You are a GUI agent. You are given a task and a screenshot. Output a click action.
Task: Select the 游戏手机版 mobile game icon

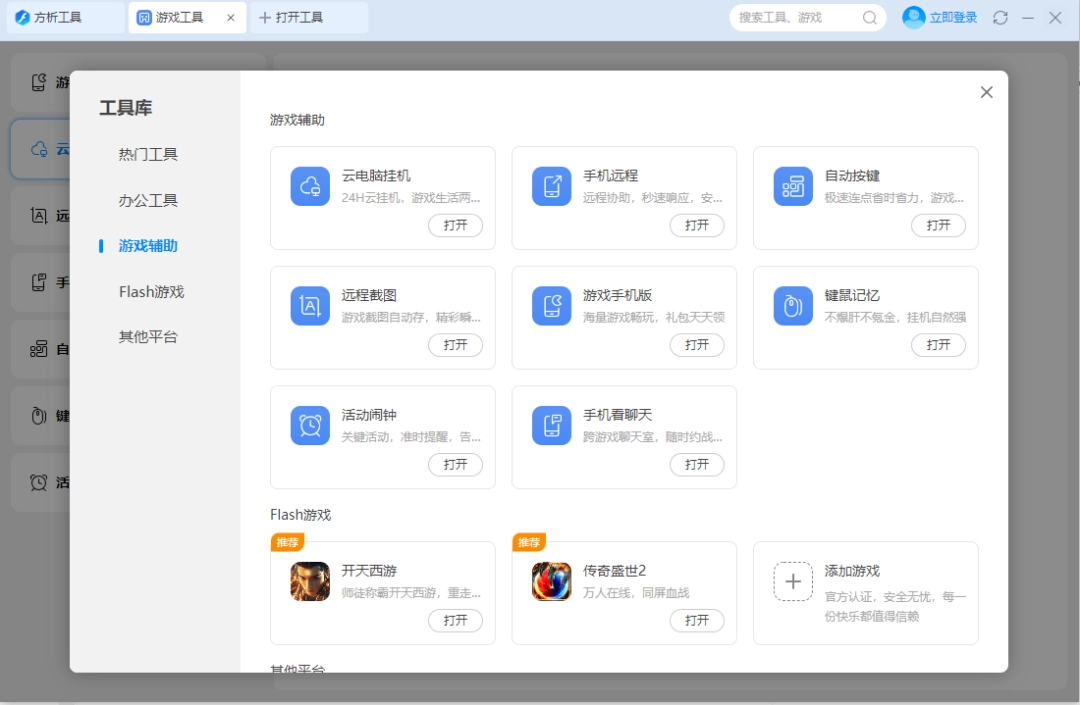pyautogui.click(x=551, y=306)
